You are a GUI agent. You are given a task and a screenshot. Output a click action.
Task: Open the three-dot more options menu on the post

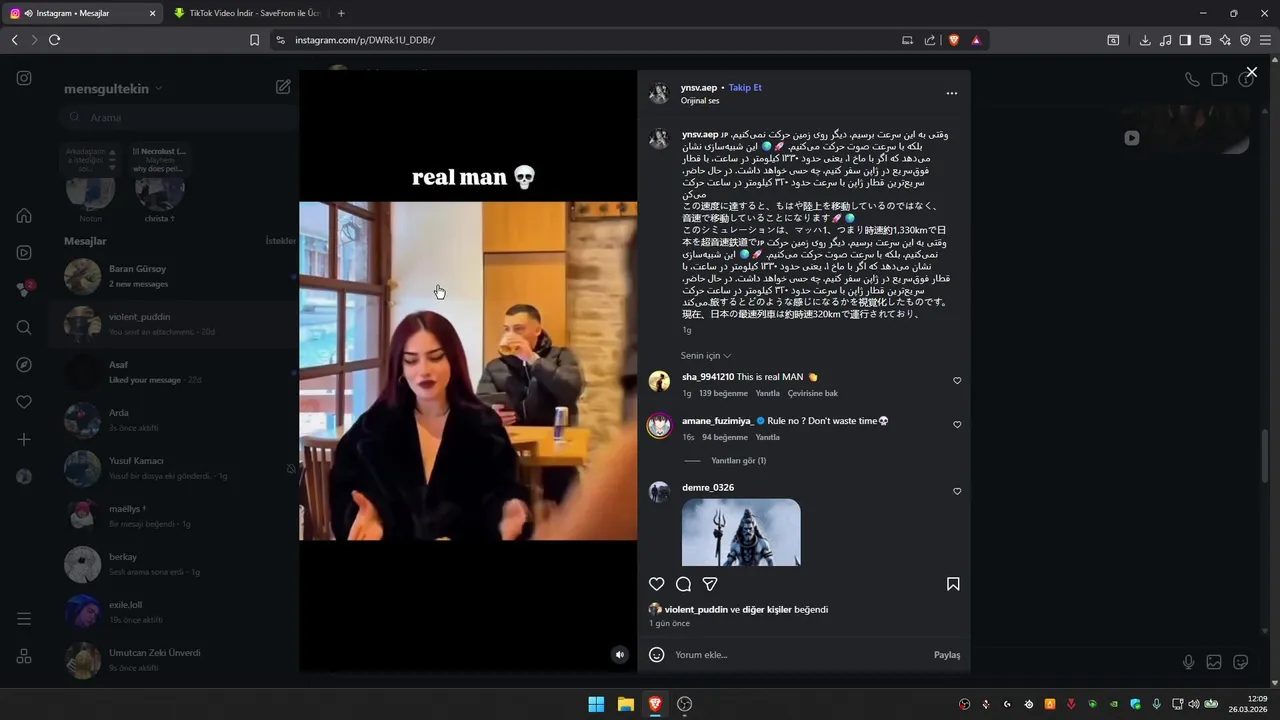(x=951, y=93)
